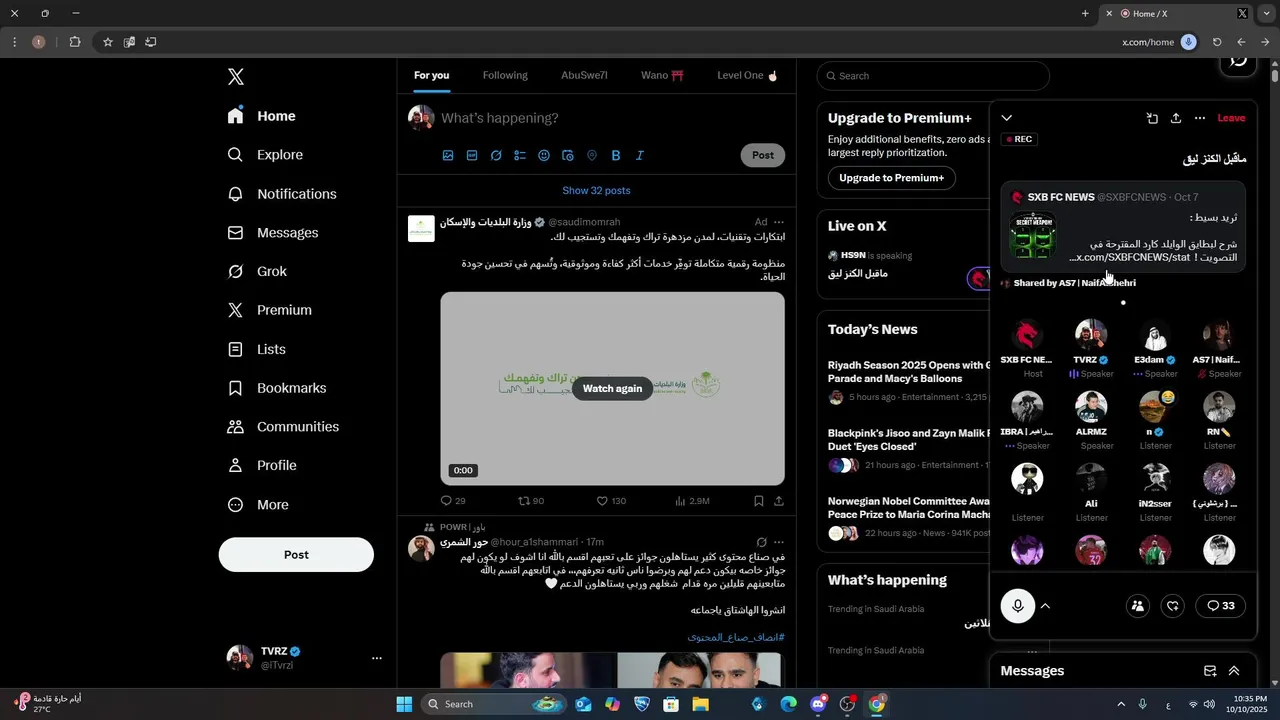Viewport: 1280px width, 720px height.
Task: Open emoji picker in composer
Action: pyautogui.click(x=544, y=155)
